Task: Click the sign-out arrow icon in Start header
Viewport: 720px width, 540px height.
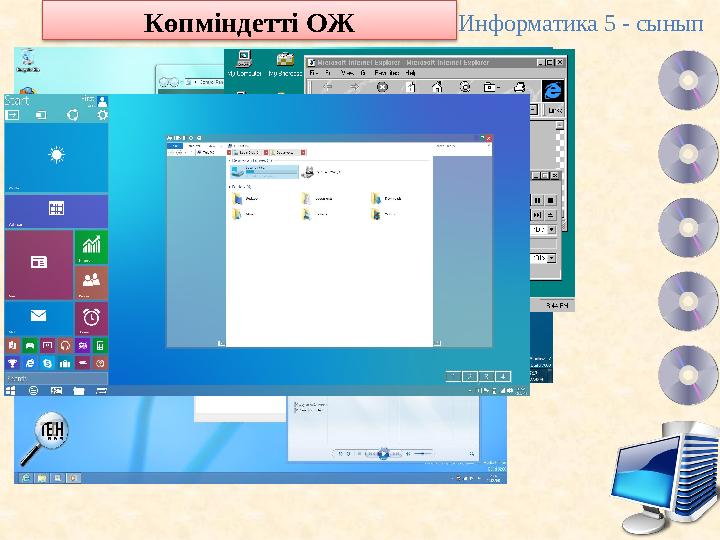Action: point(12,115)
